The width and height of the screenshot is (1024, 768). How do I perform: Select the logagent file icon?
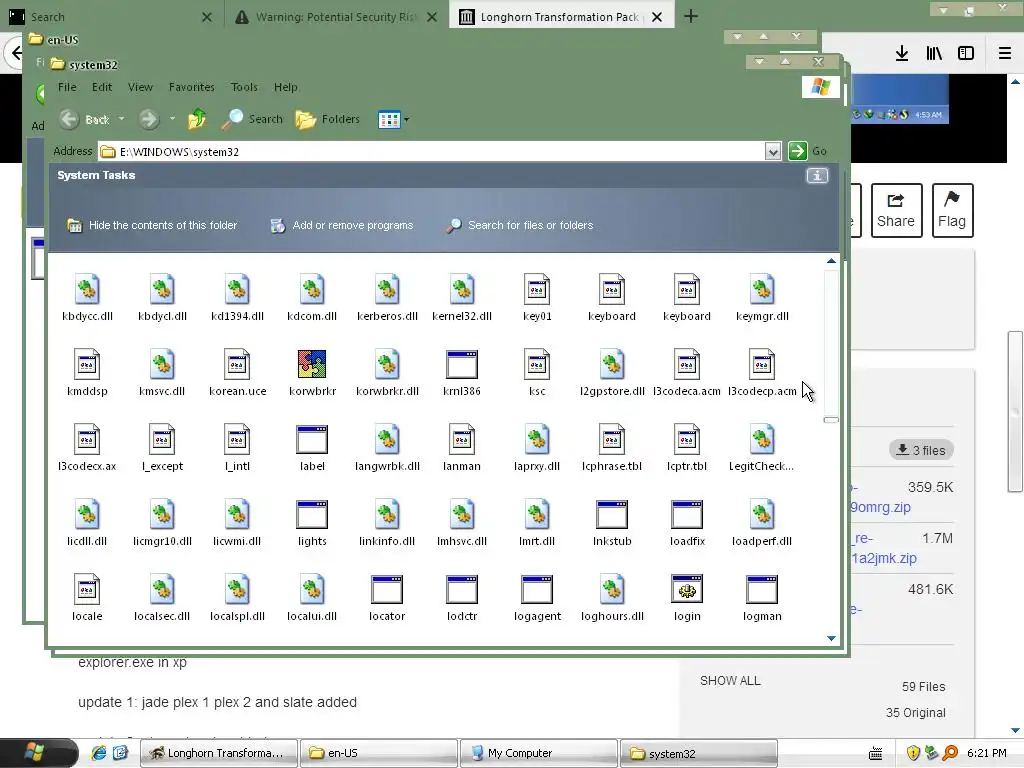coord(537,590)
